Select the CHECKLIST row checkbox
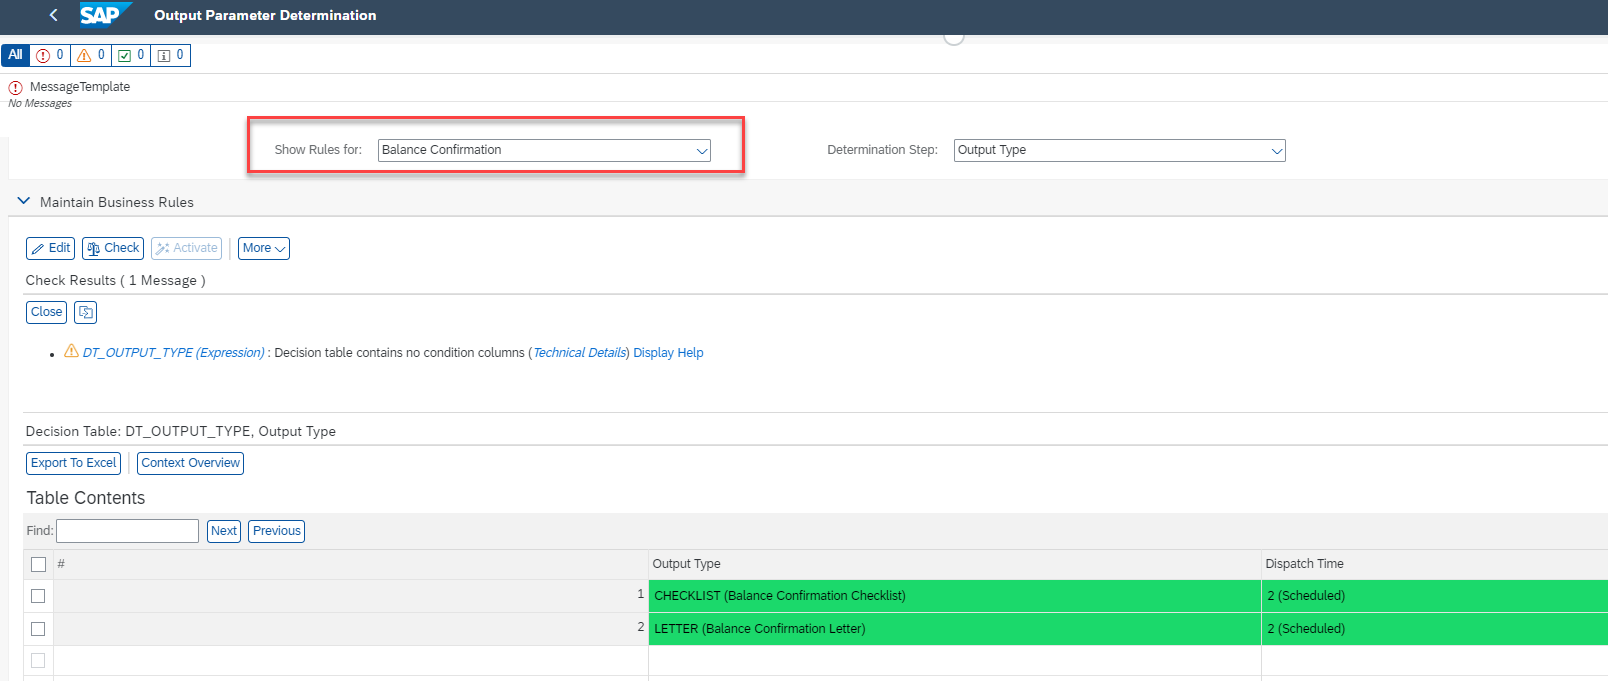 tap(38, 596)
